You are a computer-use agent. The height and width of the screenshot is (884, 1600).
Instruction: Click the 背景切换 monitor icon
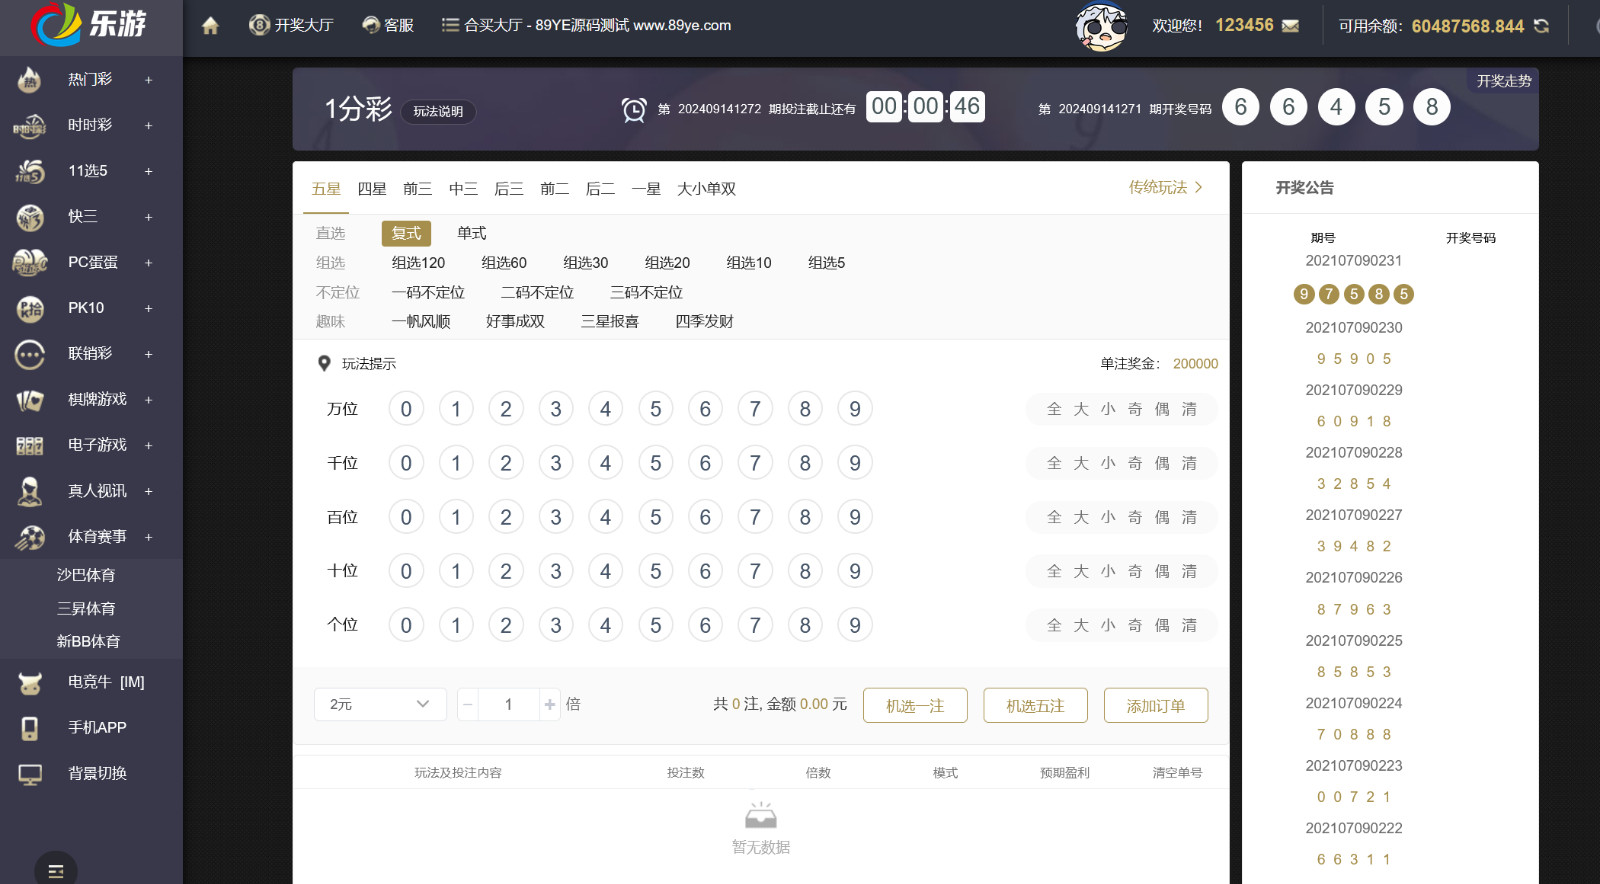tap(30, 774)
